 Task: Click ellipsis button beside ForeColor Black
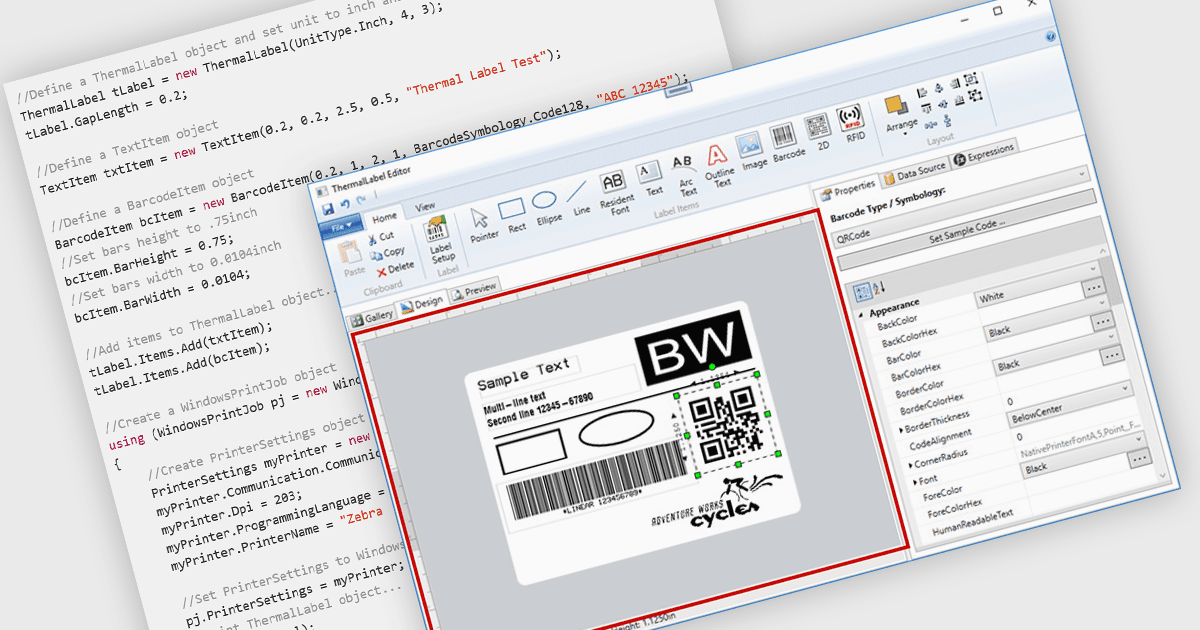pos(1138,457)
